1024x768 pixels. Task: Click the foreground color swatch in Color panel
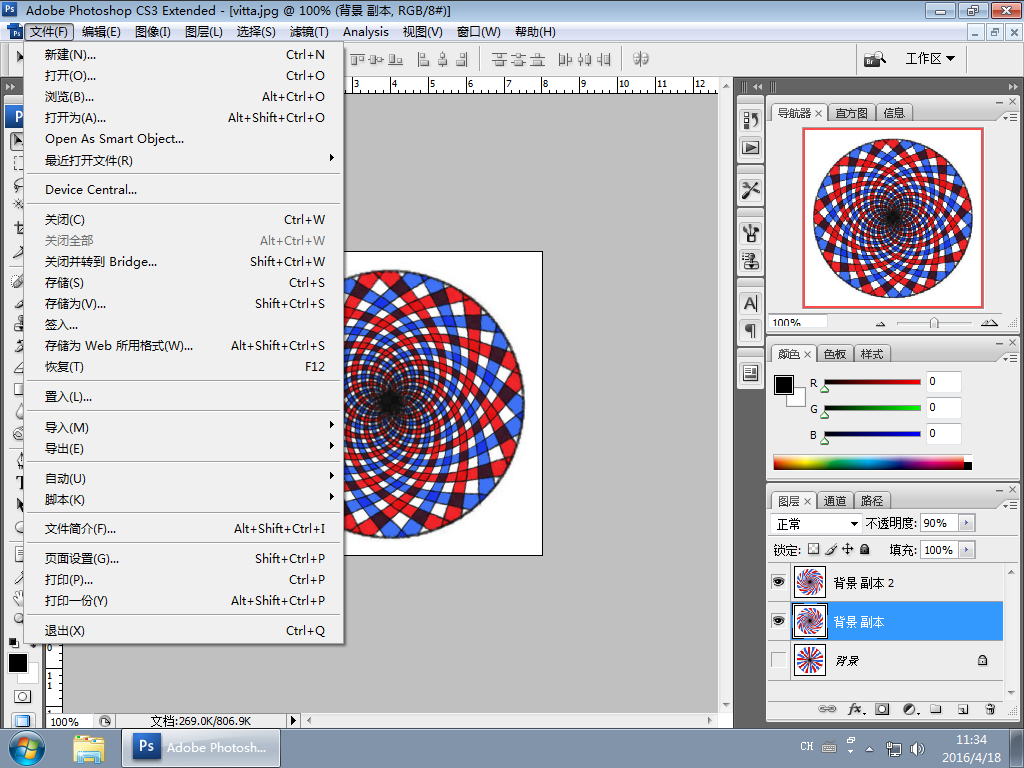784,385
